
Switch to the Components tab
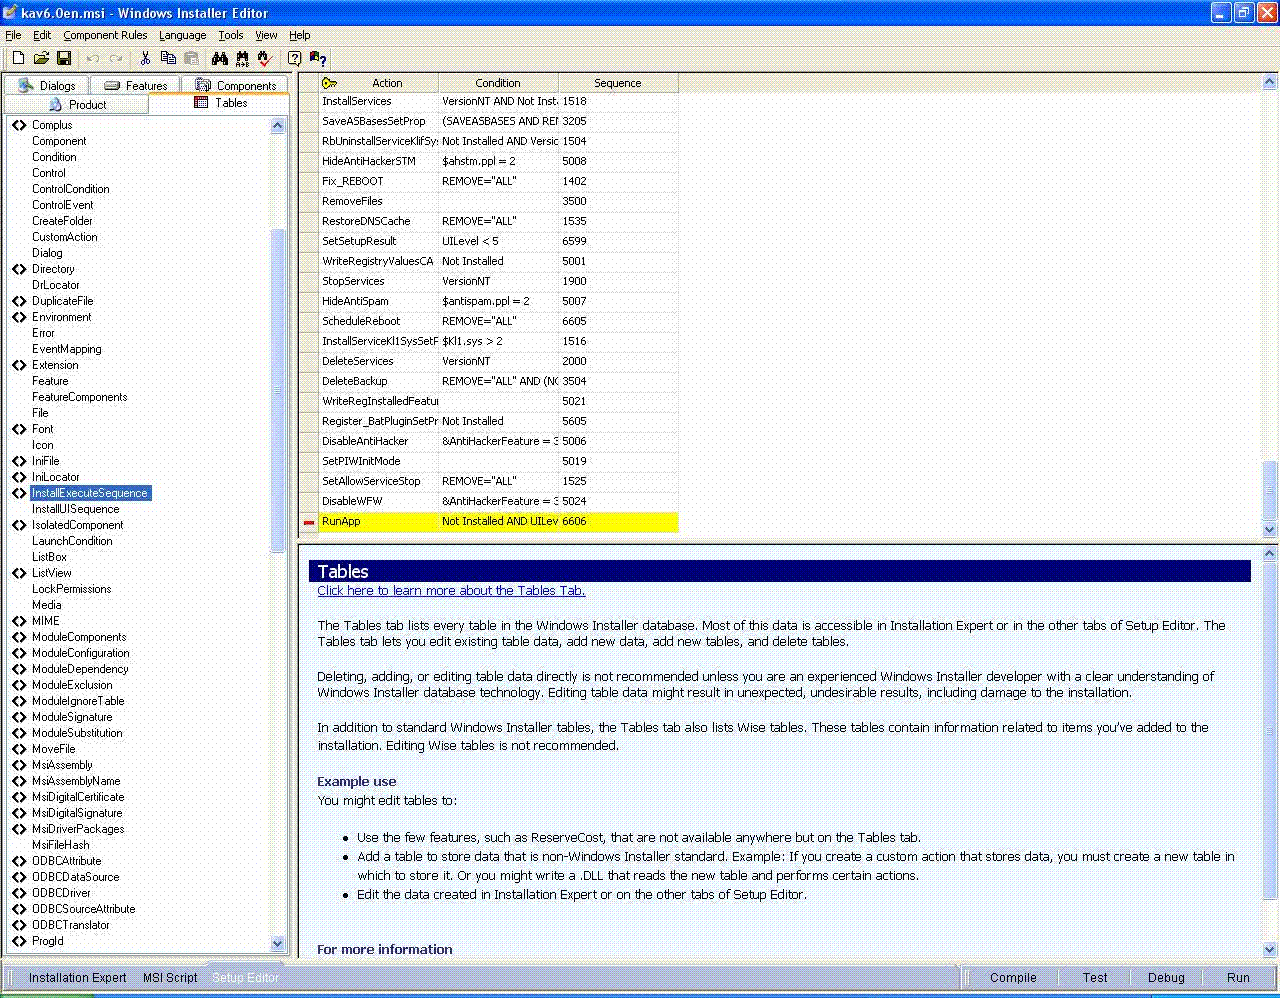236,85
